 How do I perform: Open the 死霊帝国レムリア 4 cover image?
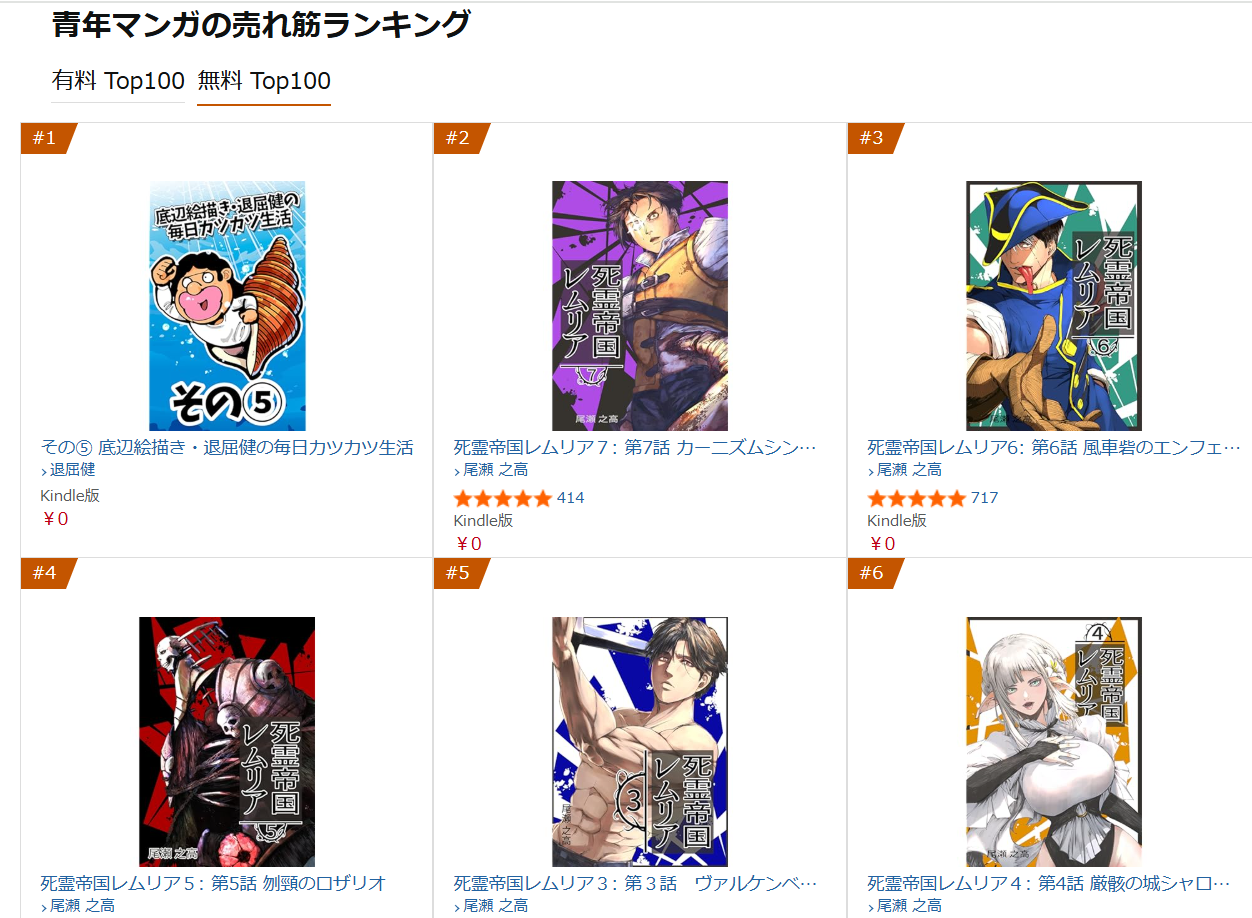(1054, 742)
